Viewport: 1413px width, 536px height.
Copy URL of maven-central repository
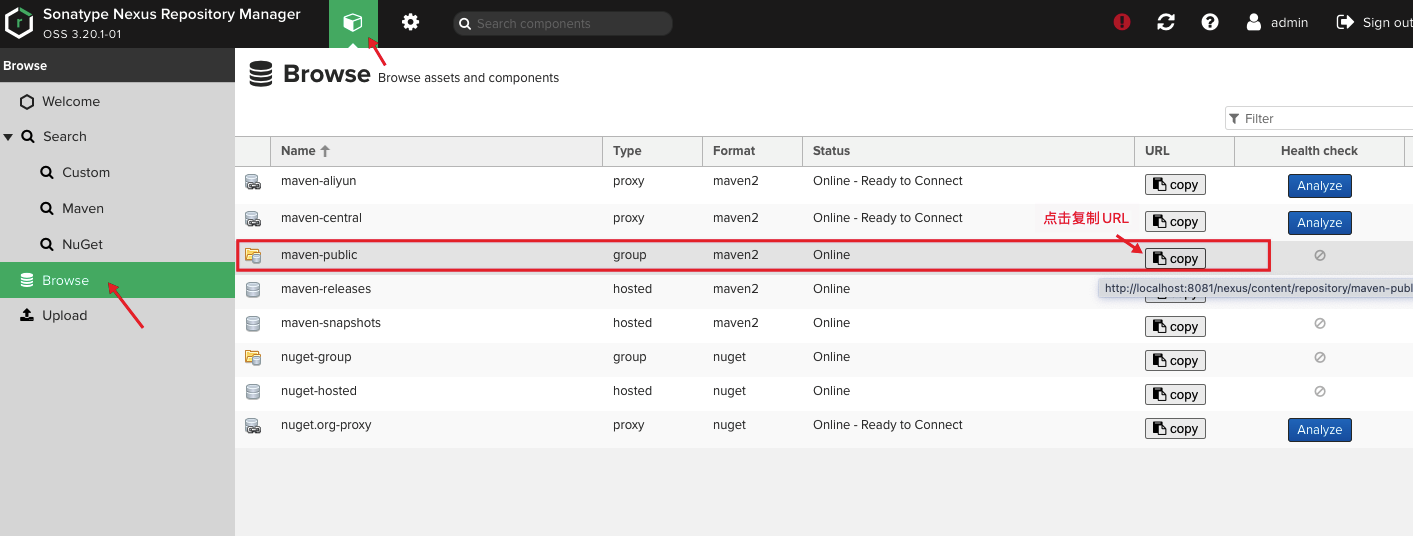1175,222
